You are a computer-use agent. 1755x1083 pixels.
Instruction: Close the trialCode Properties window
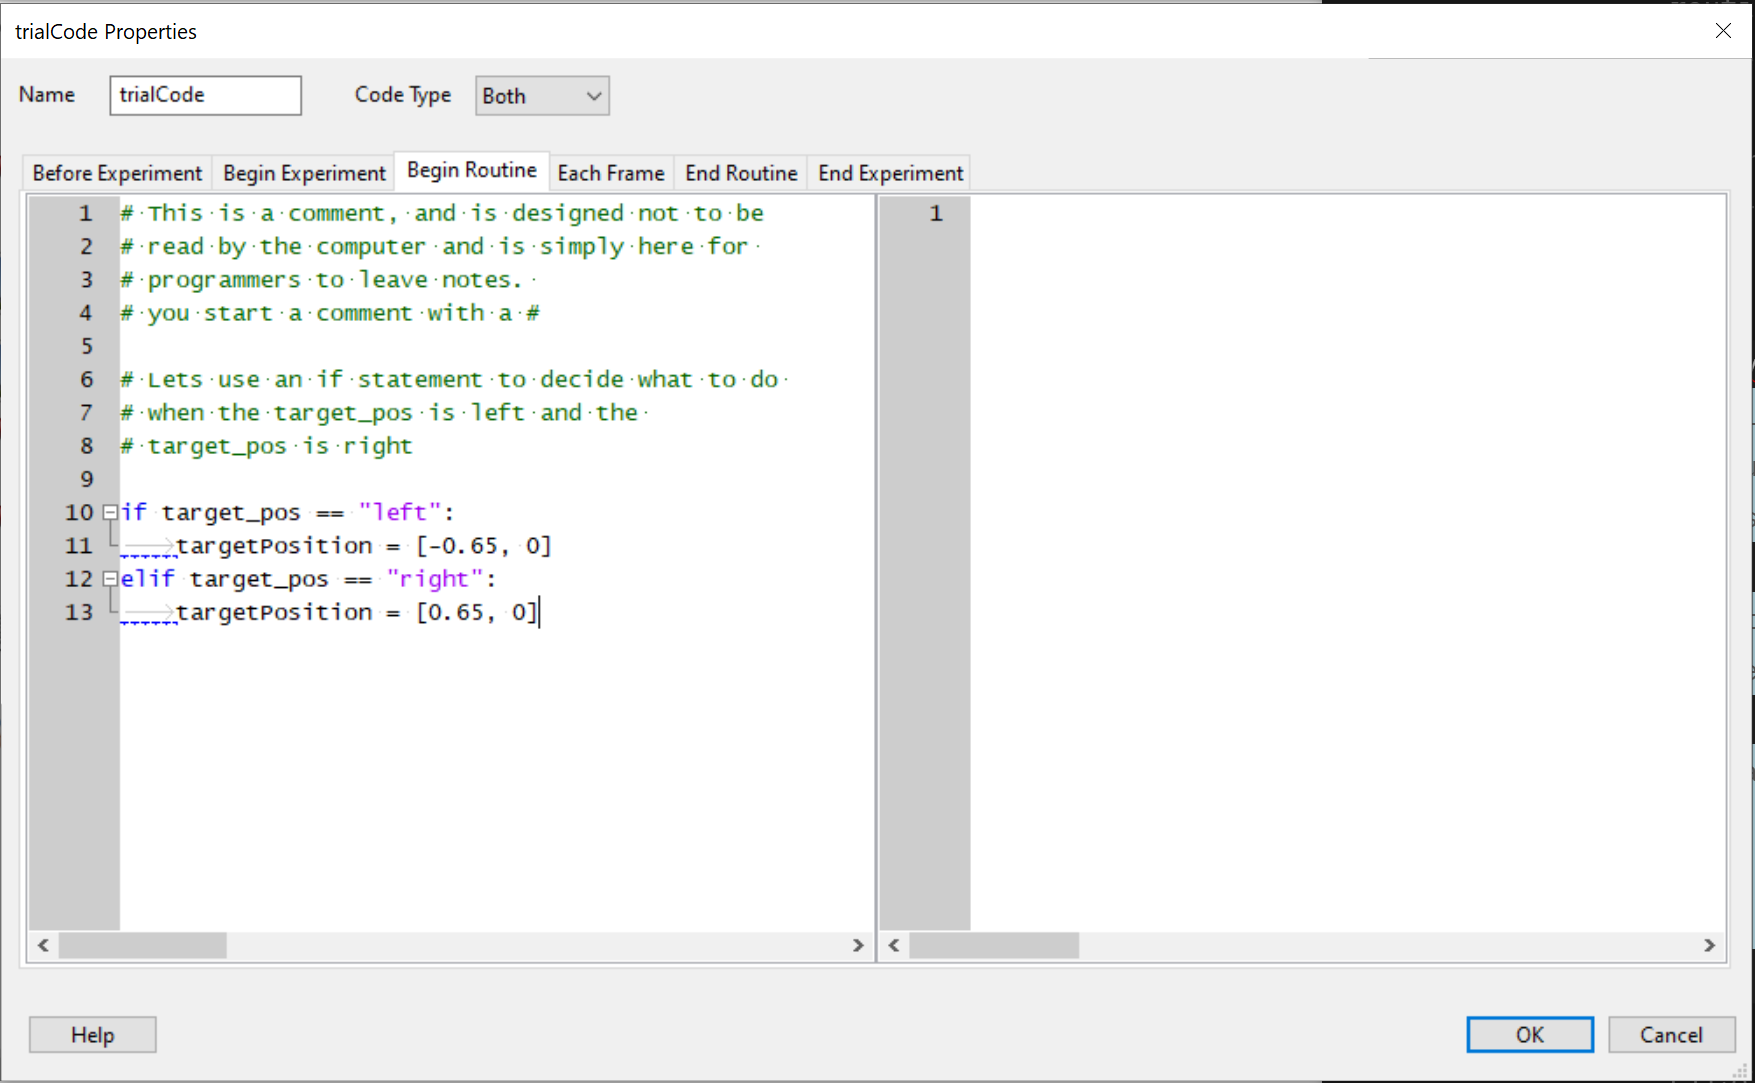1723,31
